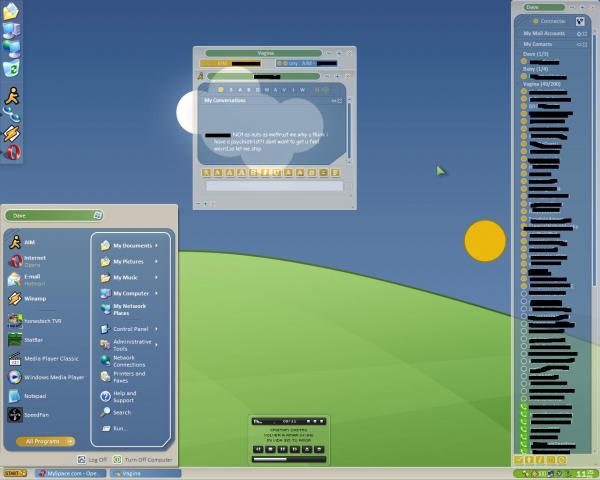Screen dimensions: 600x480
Task: Switch to the orange AIM chat tab
Action: coord(230,63)
